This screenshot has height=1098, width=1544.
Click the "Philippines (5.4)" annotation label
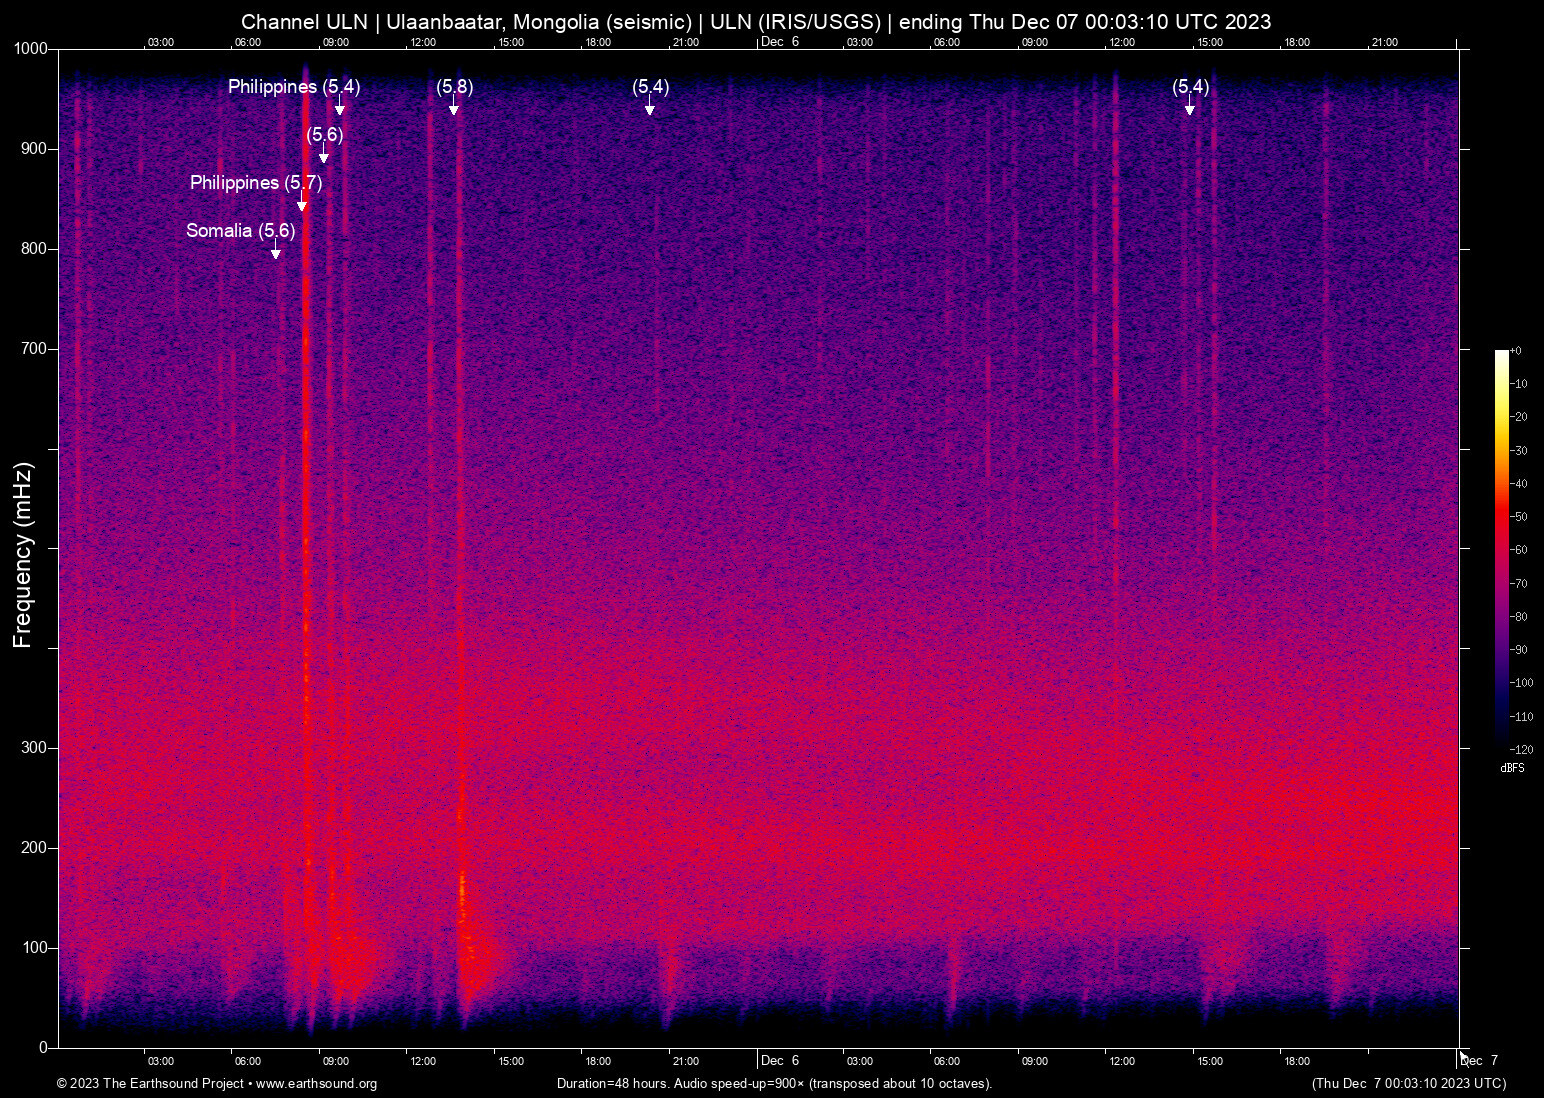tap(294, 87)
